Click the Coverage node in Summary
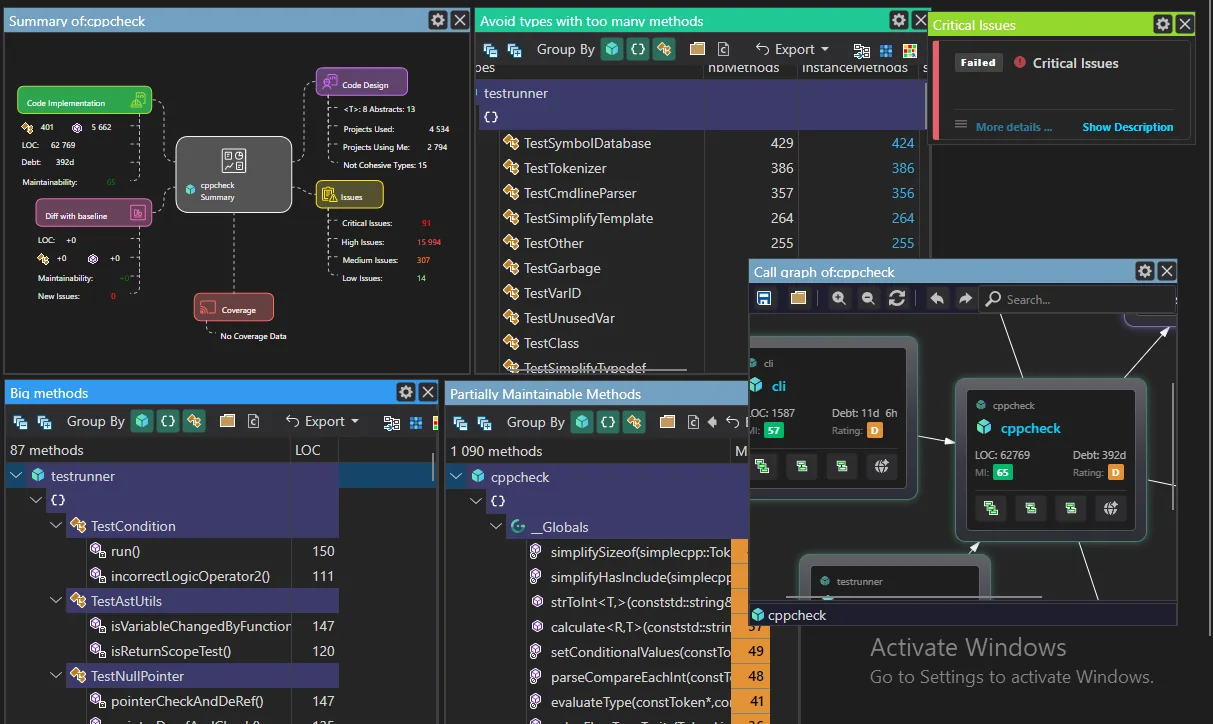 234,309
